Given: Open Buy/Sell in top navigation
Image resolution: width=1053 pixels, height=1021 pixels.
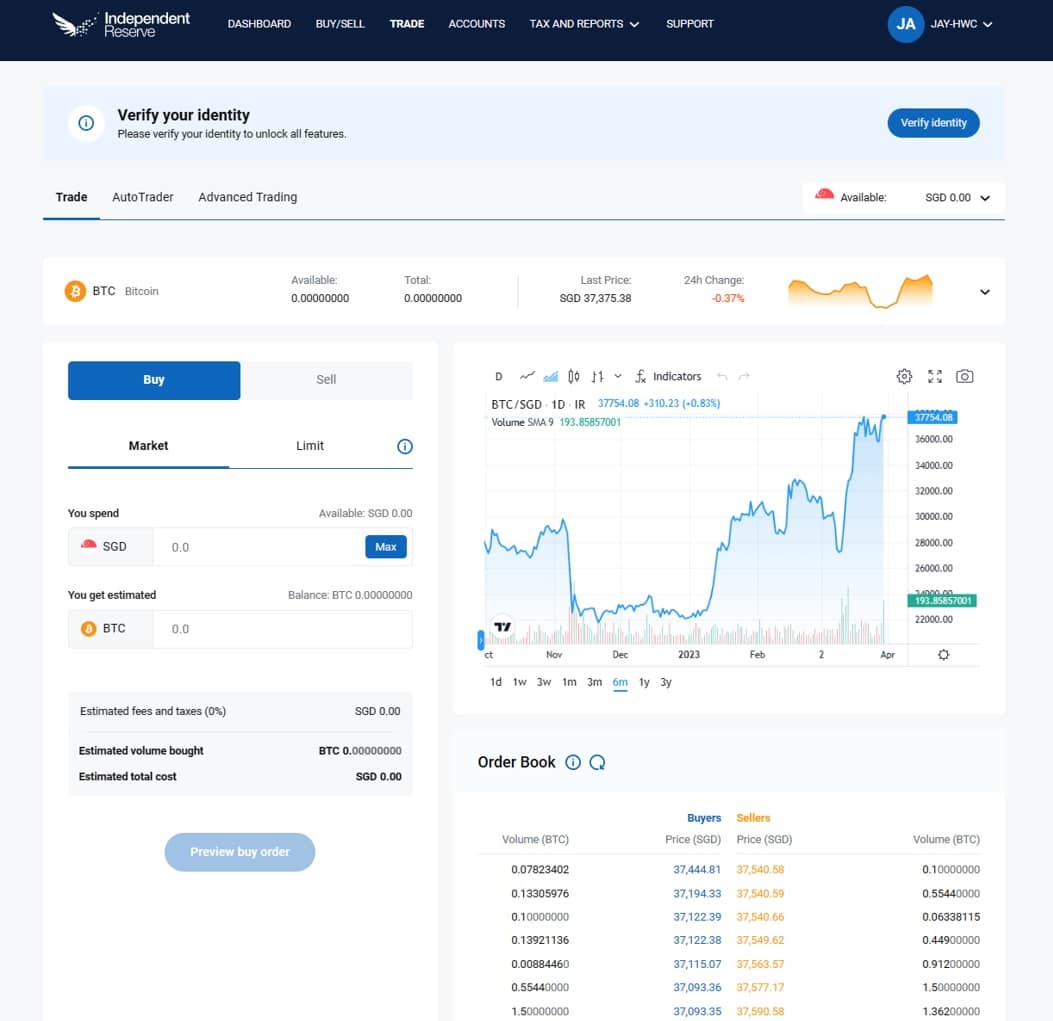Looking at the screenshot, I should coord(340,24).
